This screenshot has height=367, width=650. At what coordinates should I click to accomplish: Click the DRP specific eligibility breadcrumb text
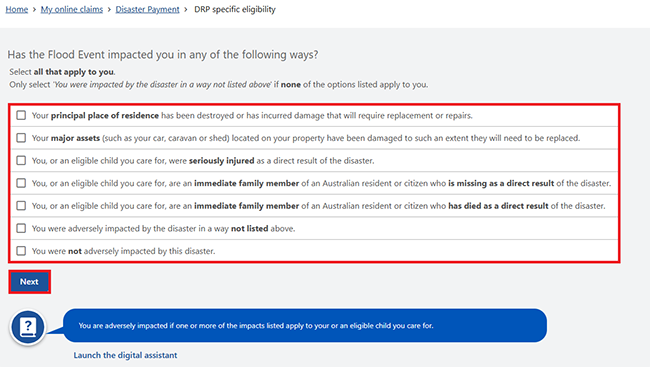(235, 9)
